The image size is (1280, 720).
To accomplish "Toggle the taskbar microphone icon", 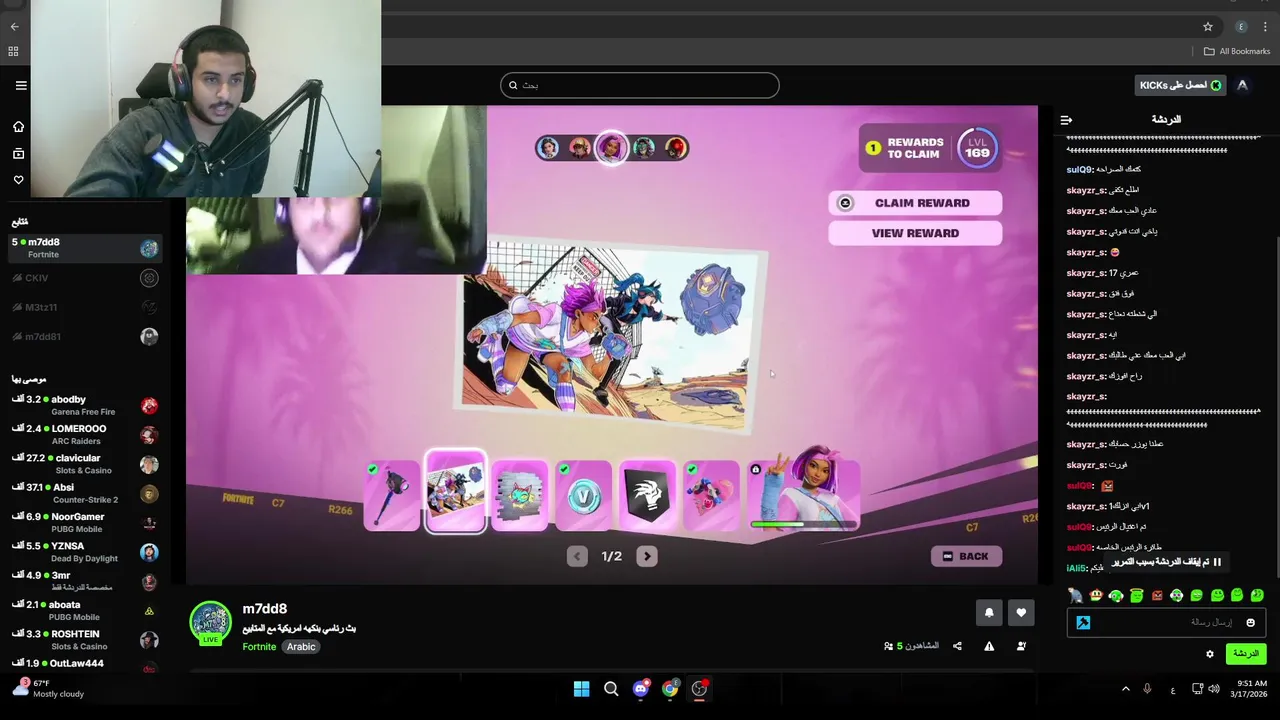I will pos(1147,689).
